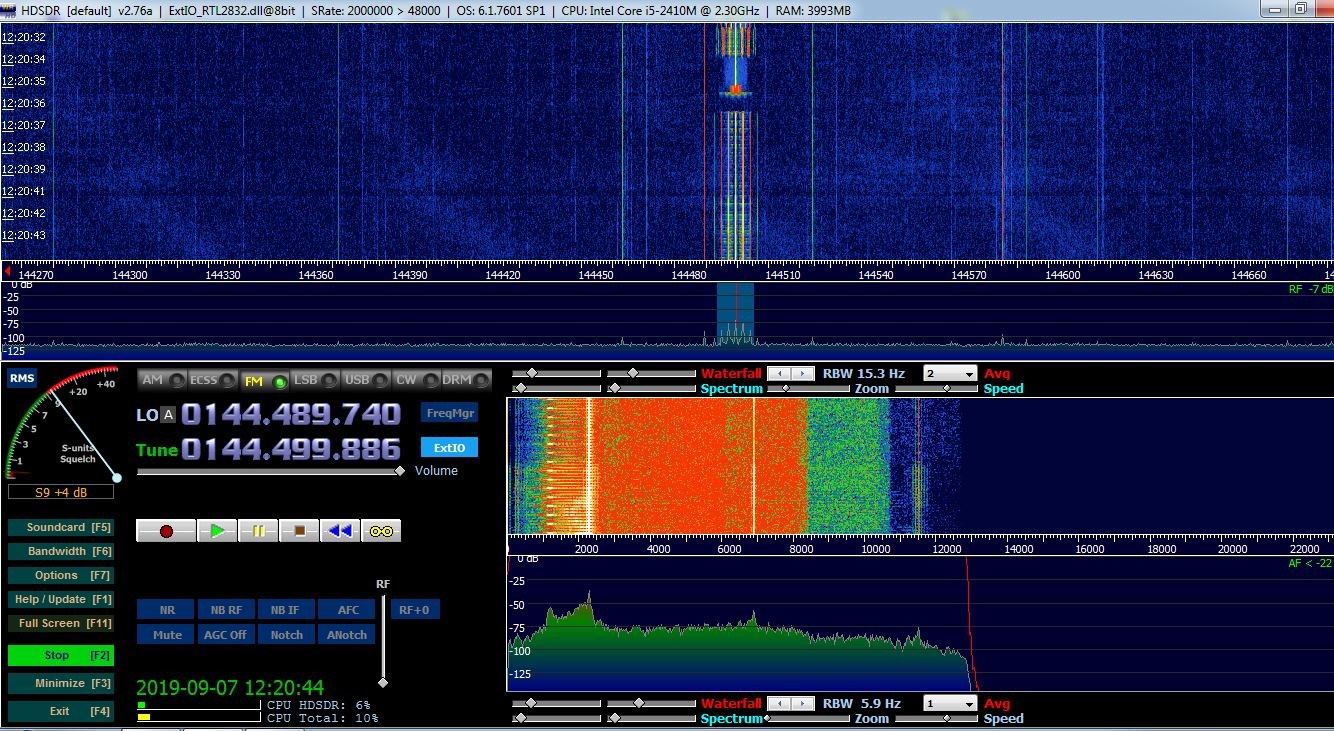
Task: Click the vertical RF gain slider handle
Action: point(382,683)
